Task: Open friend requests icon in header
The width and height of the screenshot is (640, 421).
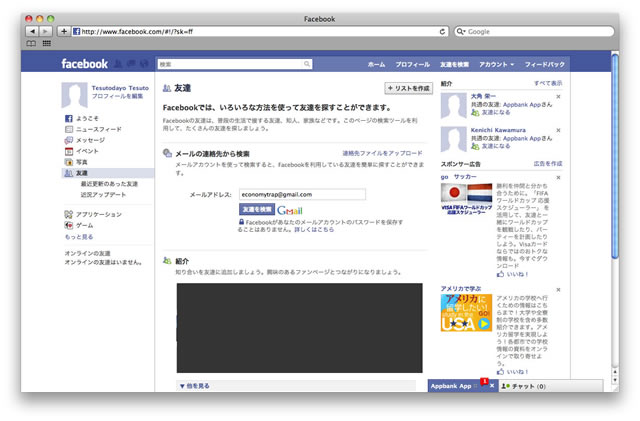Action: (x=118, y=64)
